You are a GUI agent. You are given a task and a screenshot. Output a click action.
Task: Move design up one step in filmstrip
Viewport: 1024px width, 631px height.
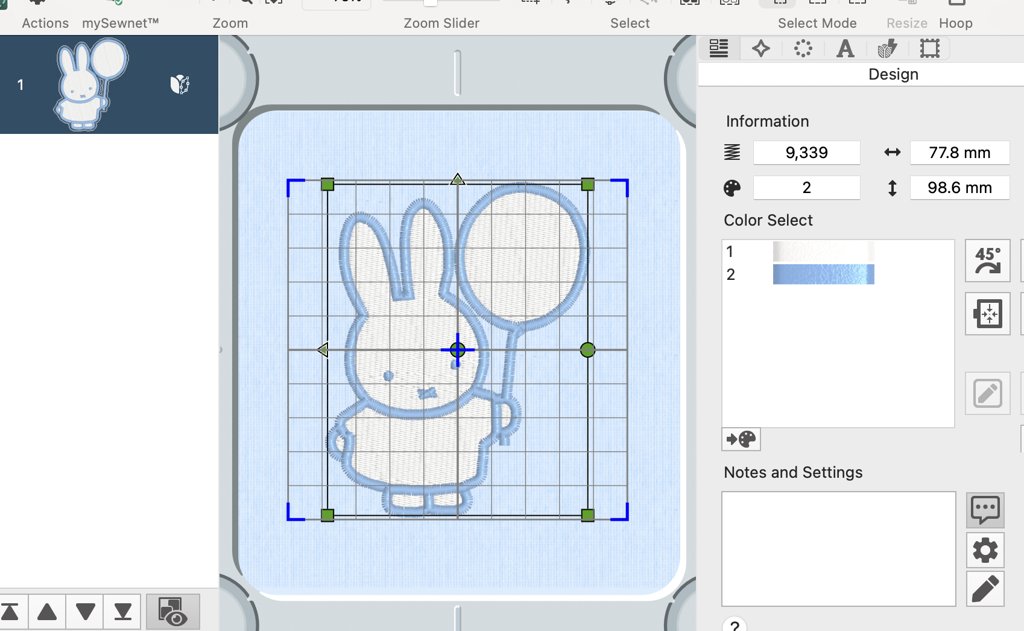tap(47, 612)
